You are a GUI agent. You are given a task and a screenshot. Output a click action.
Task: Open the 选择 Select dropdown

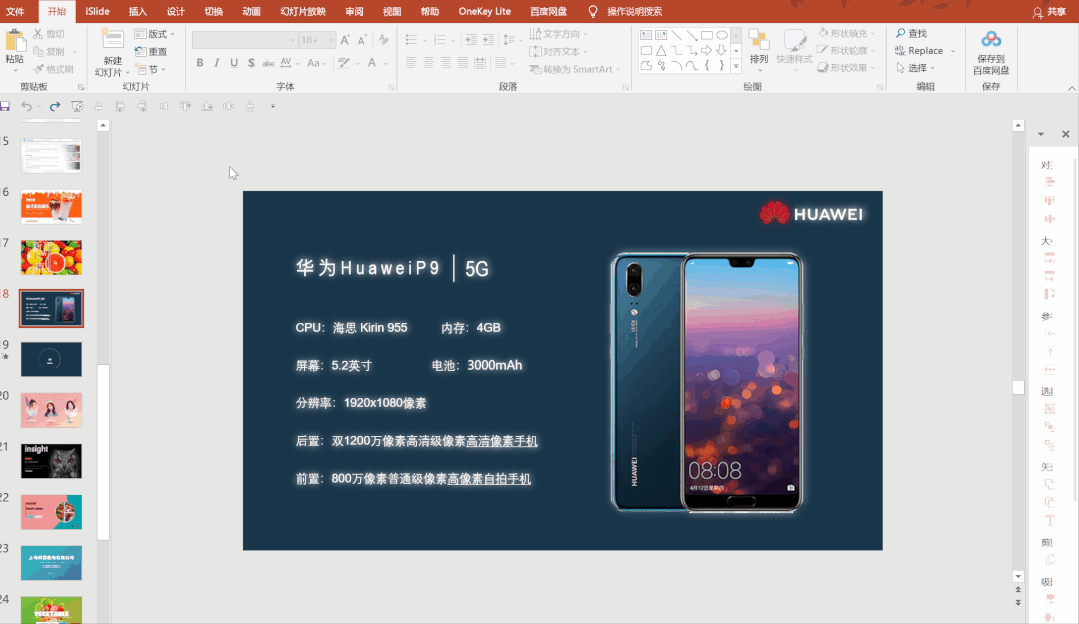click(x=916, y=67)
